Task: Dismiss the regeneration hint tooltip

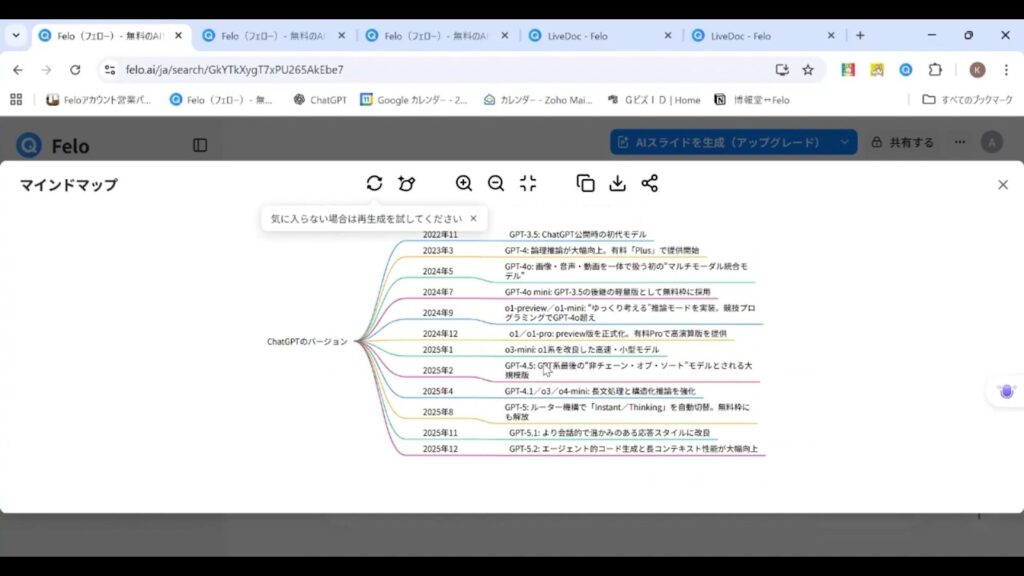Action: click(473, 218)
